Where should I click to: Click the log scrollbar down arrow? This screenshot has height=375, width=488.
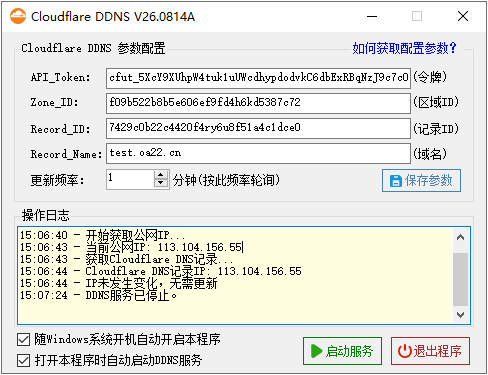[x=461, y=315]
